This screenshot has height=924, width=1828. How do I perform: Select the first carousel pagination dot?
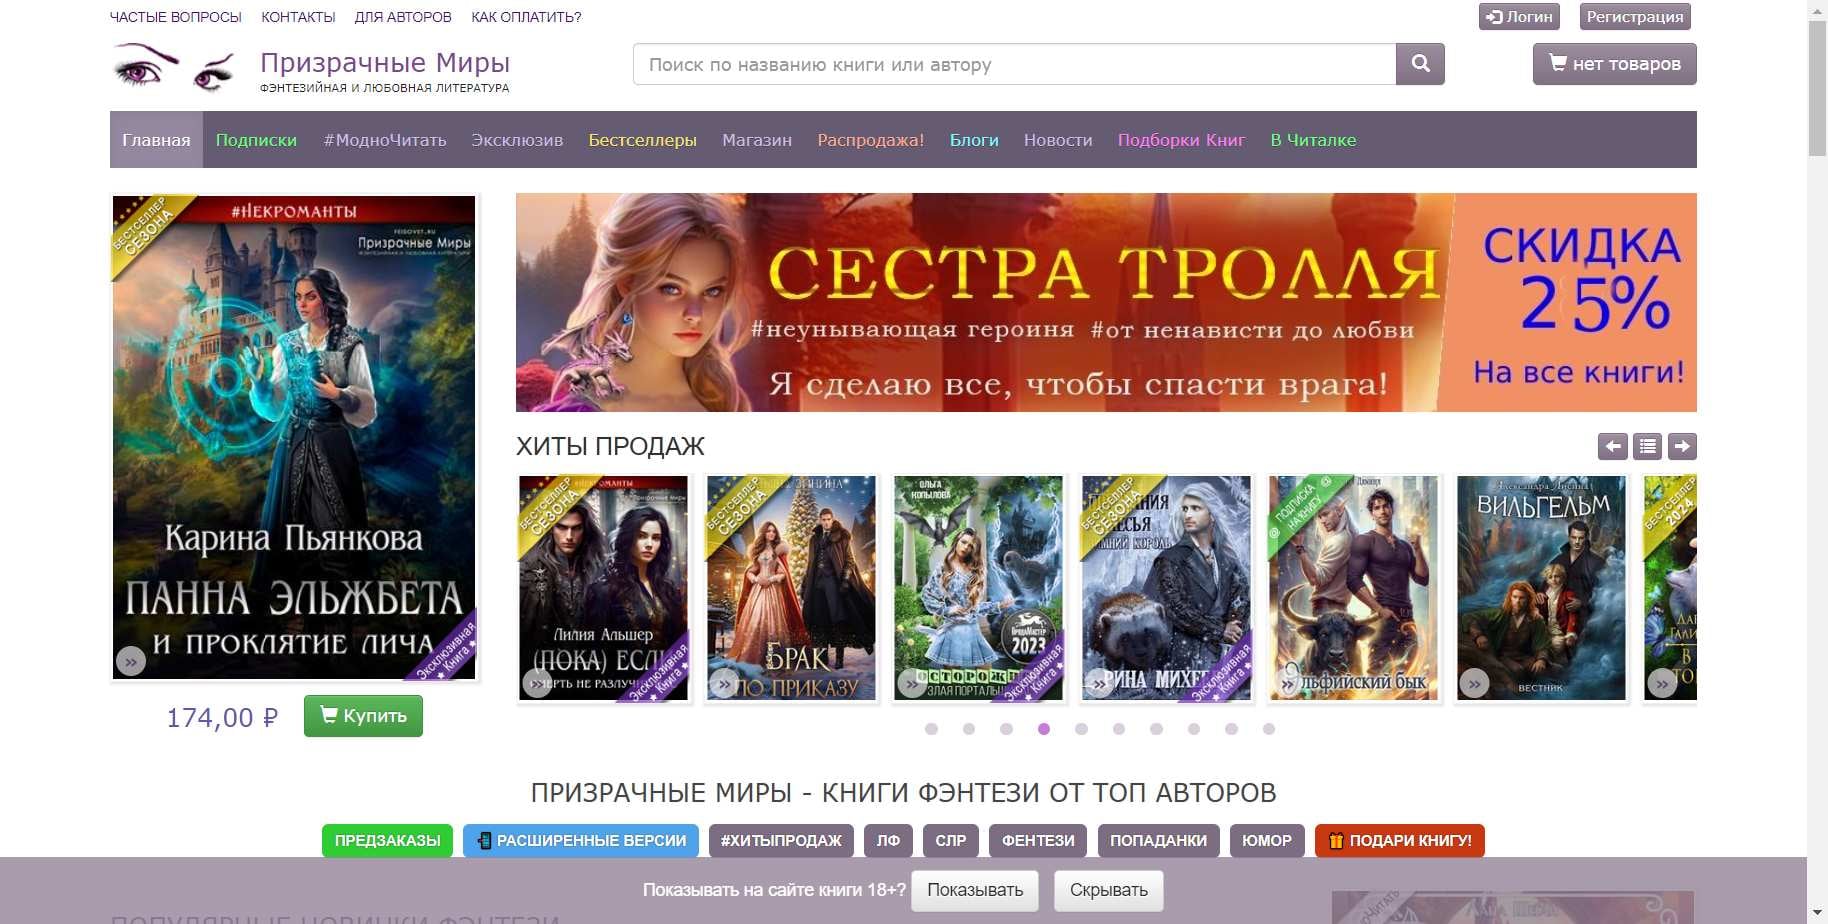click(x=931, y=729)
